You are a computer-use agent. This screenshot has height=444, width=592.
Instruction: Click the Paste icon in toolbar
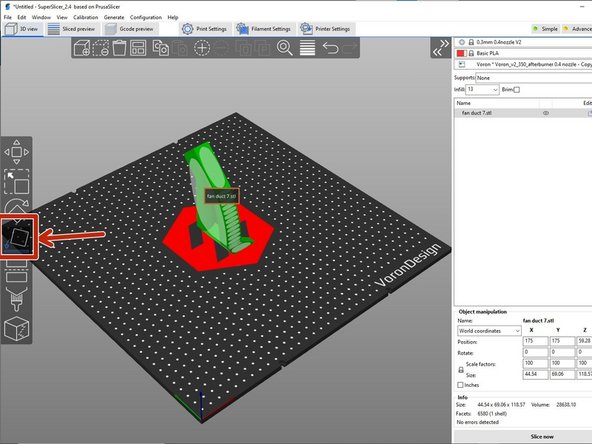pos(180,48)
